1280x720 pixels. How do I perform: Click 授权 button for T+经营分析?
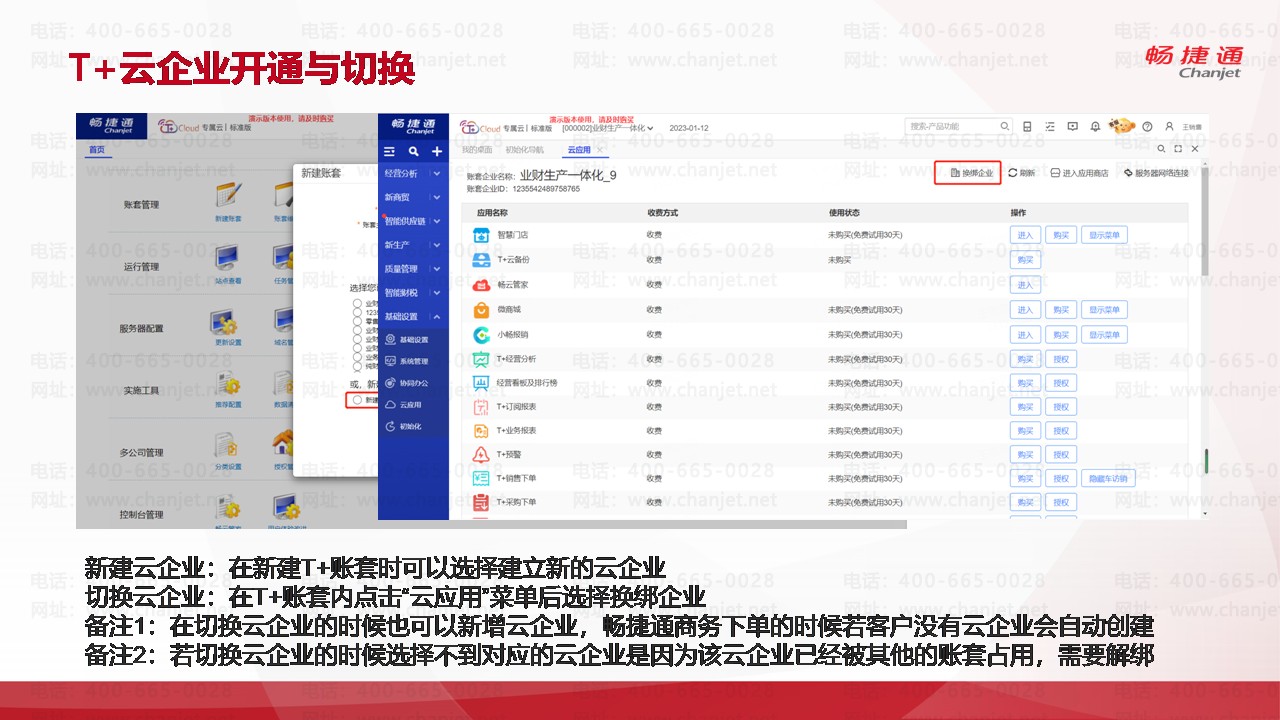(1061, 358)
